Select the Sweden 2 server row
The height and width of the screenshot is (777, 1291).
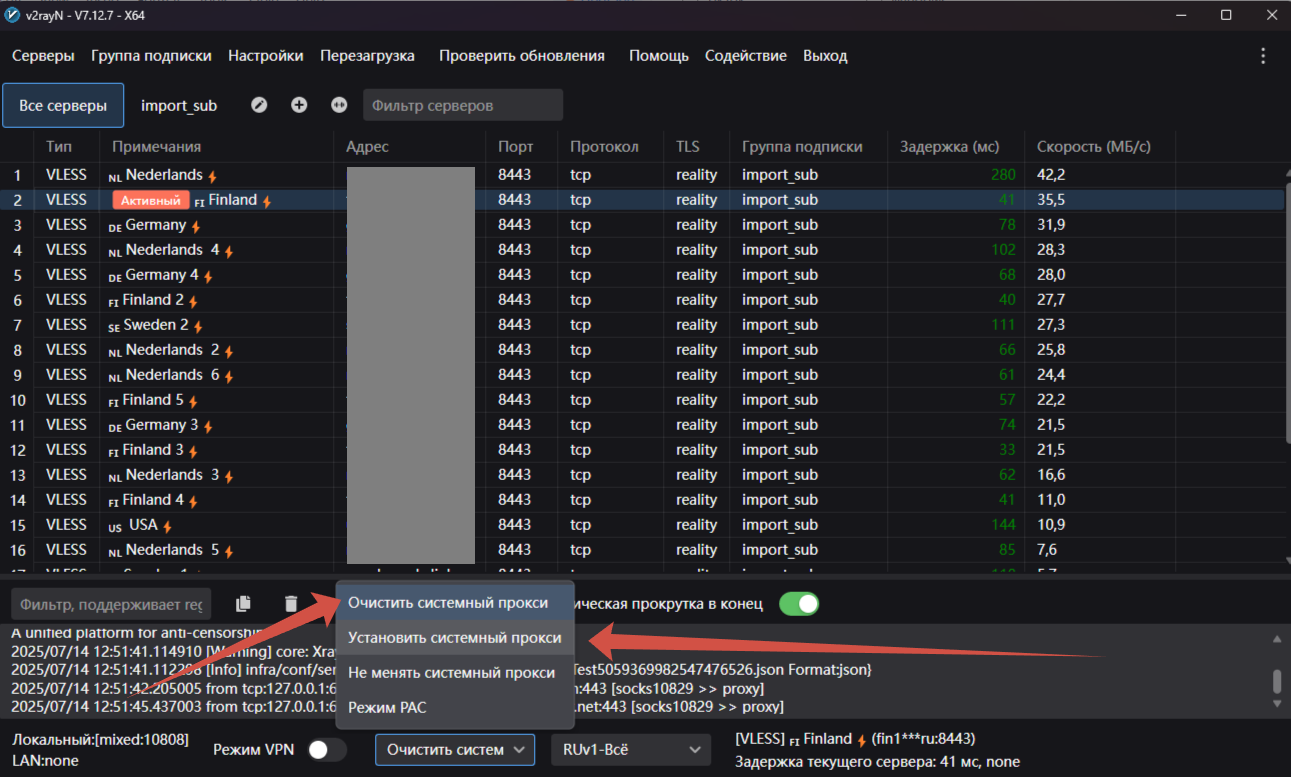pyautogui.click(x=642, y=325)
